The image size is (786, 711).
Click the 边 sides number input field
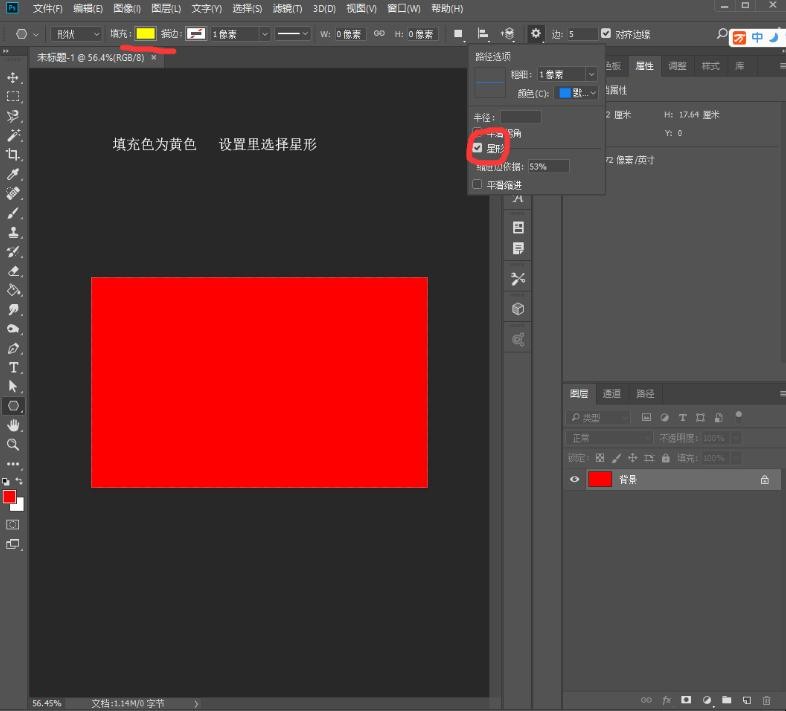(583, 34)
